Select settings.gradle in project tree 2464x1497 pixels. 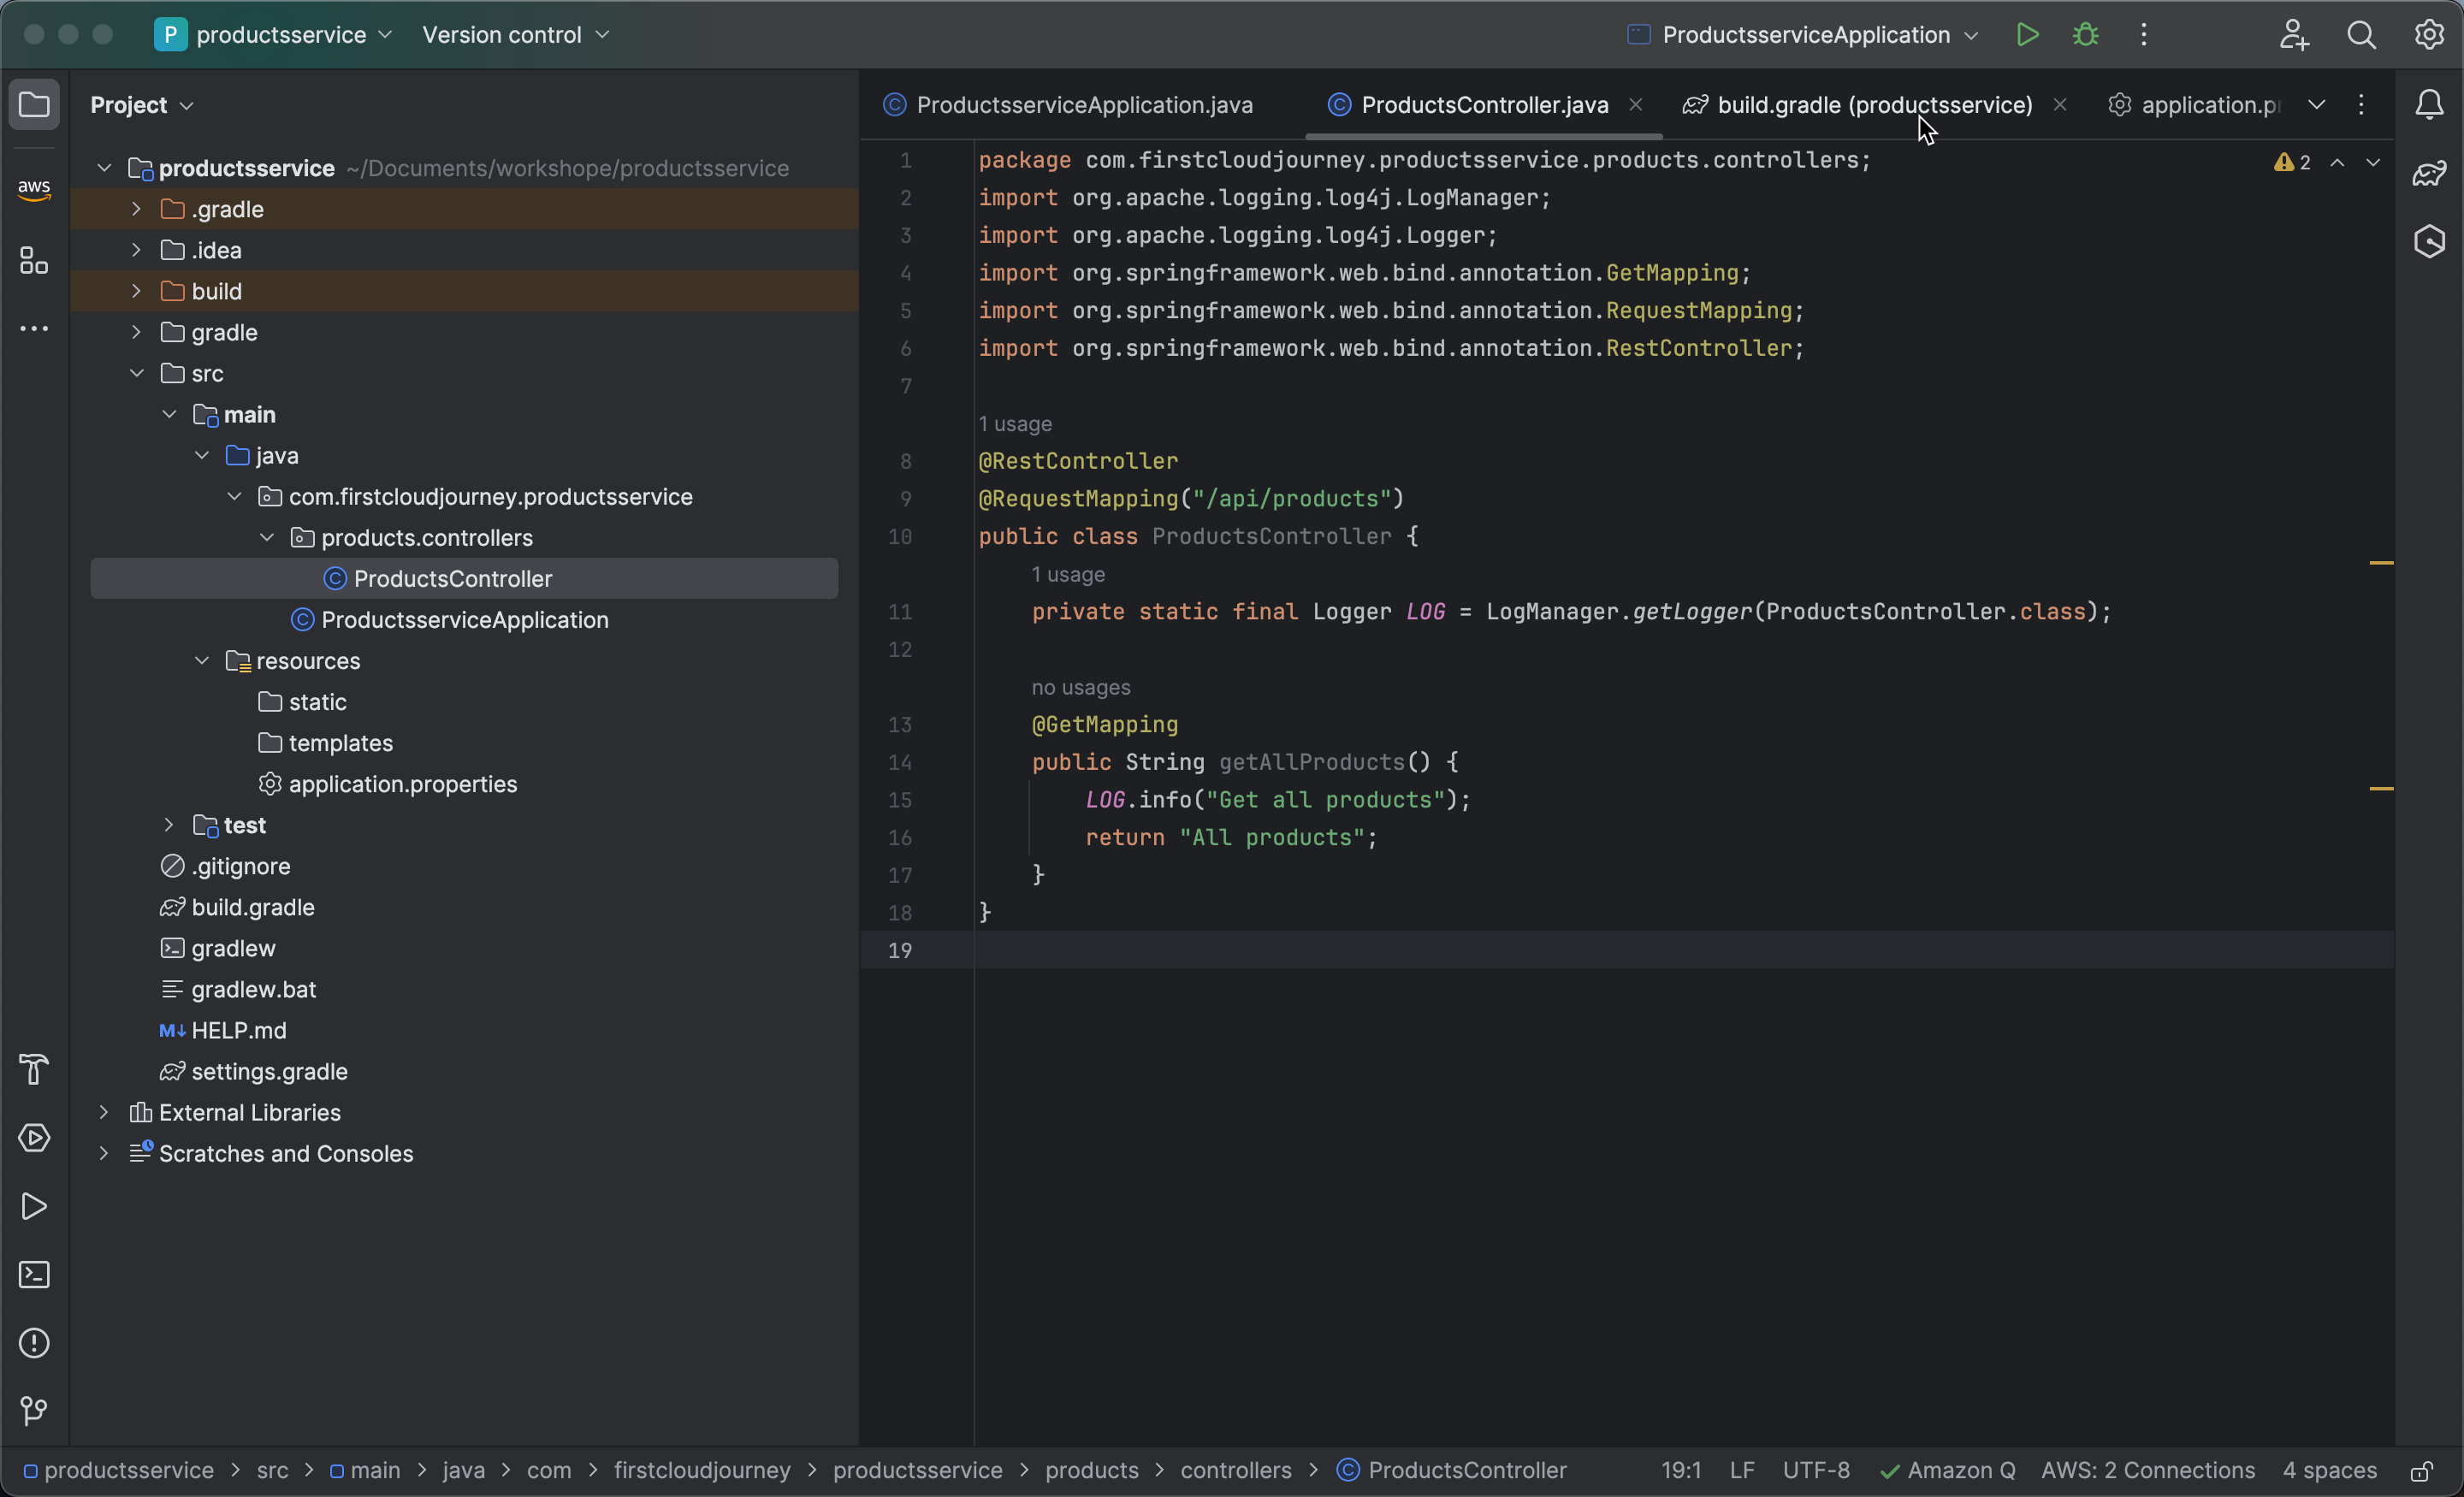click(254, 1071)
